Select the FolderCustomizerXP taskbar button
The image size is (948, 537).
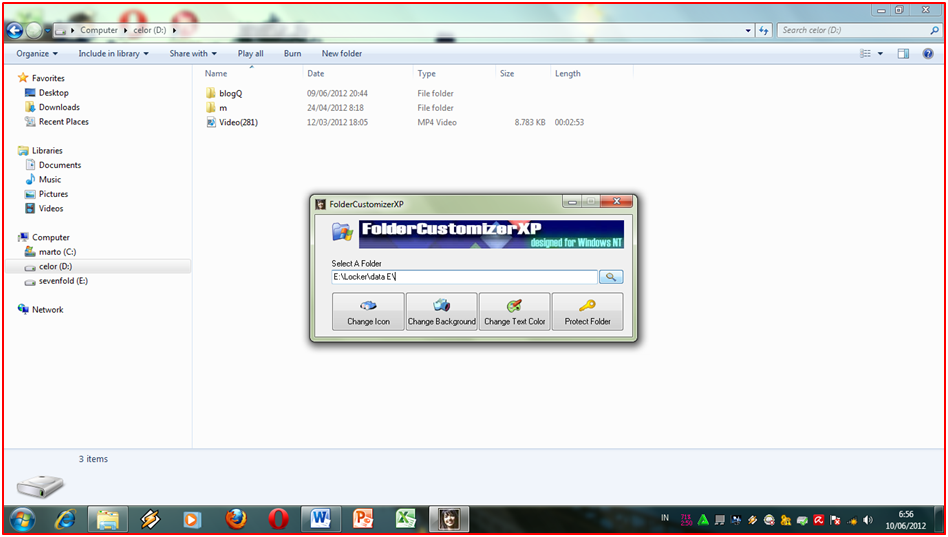[x=449, y=520]
